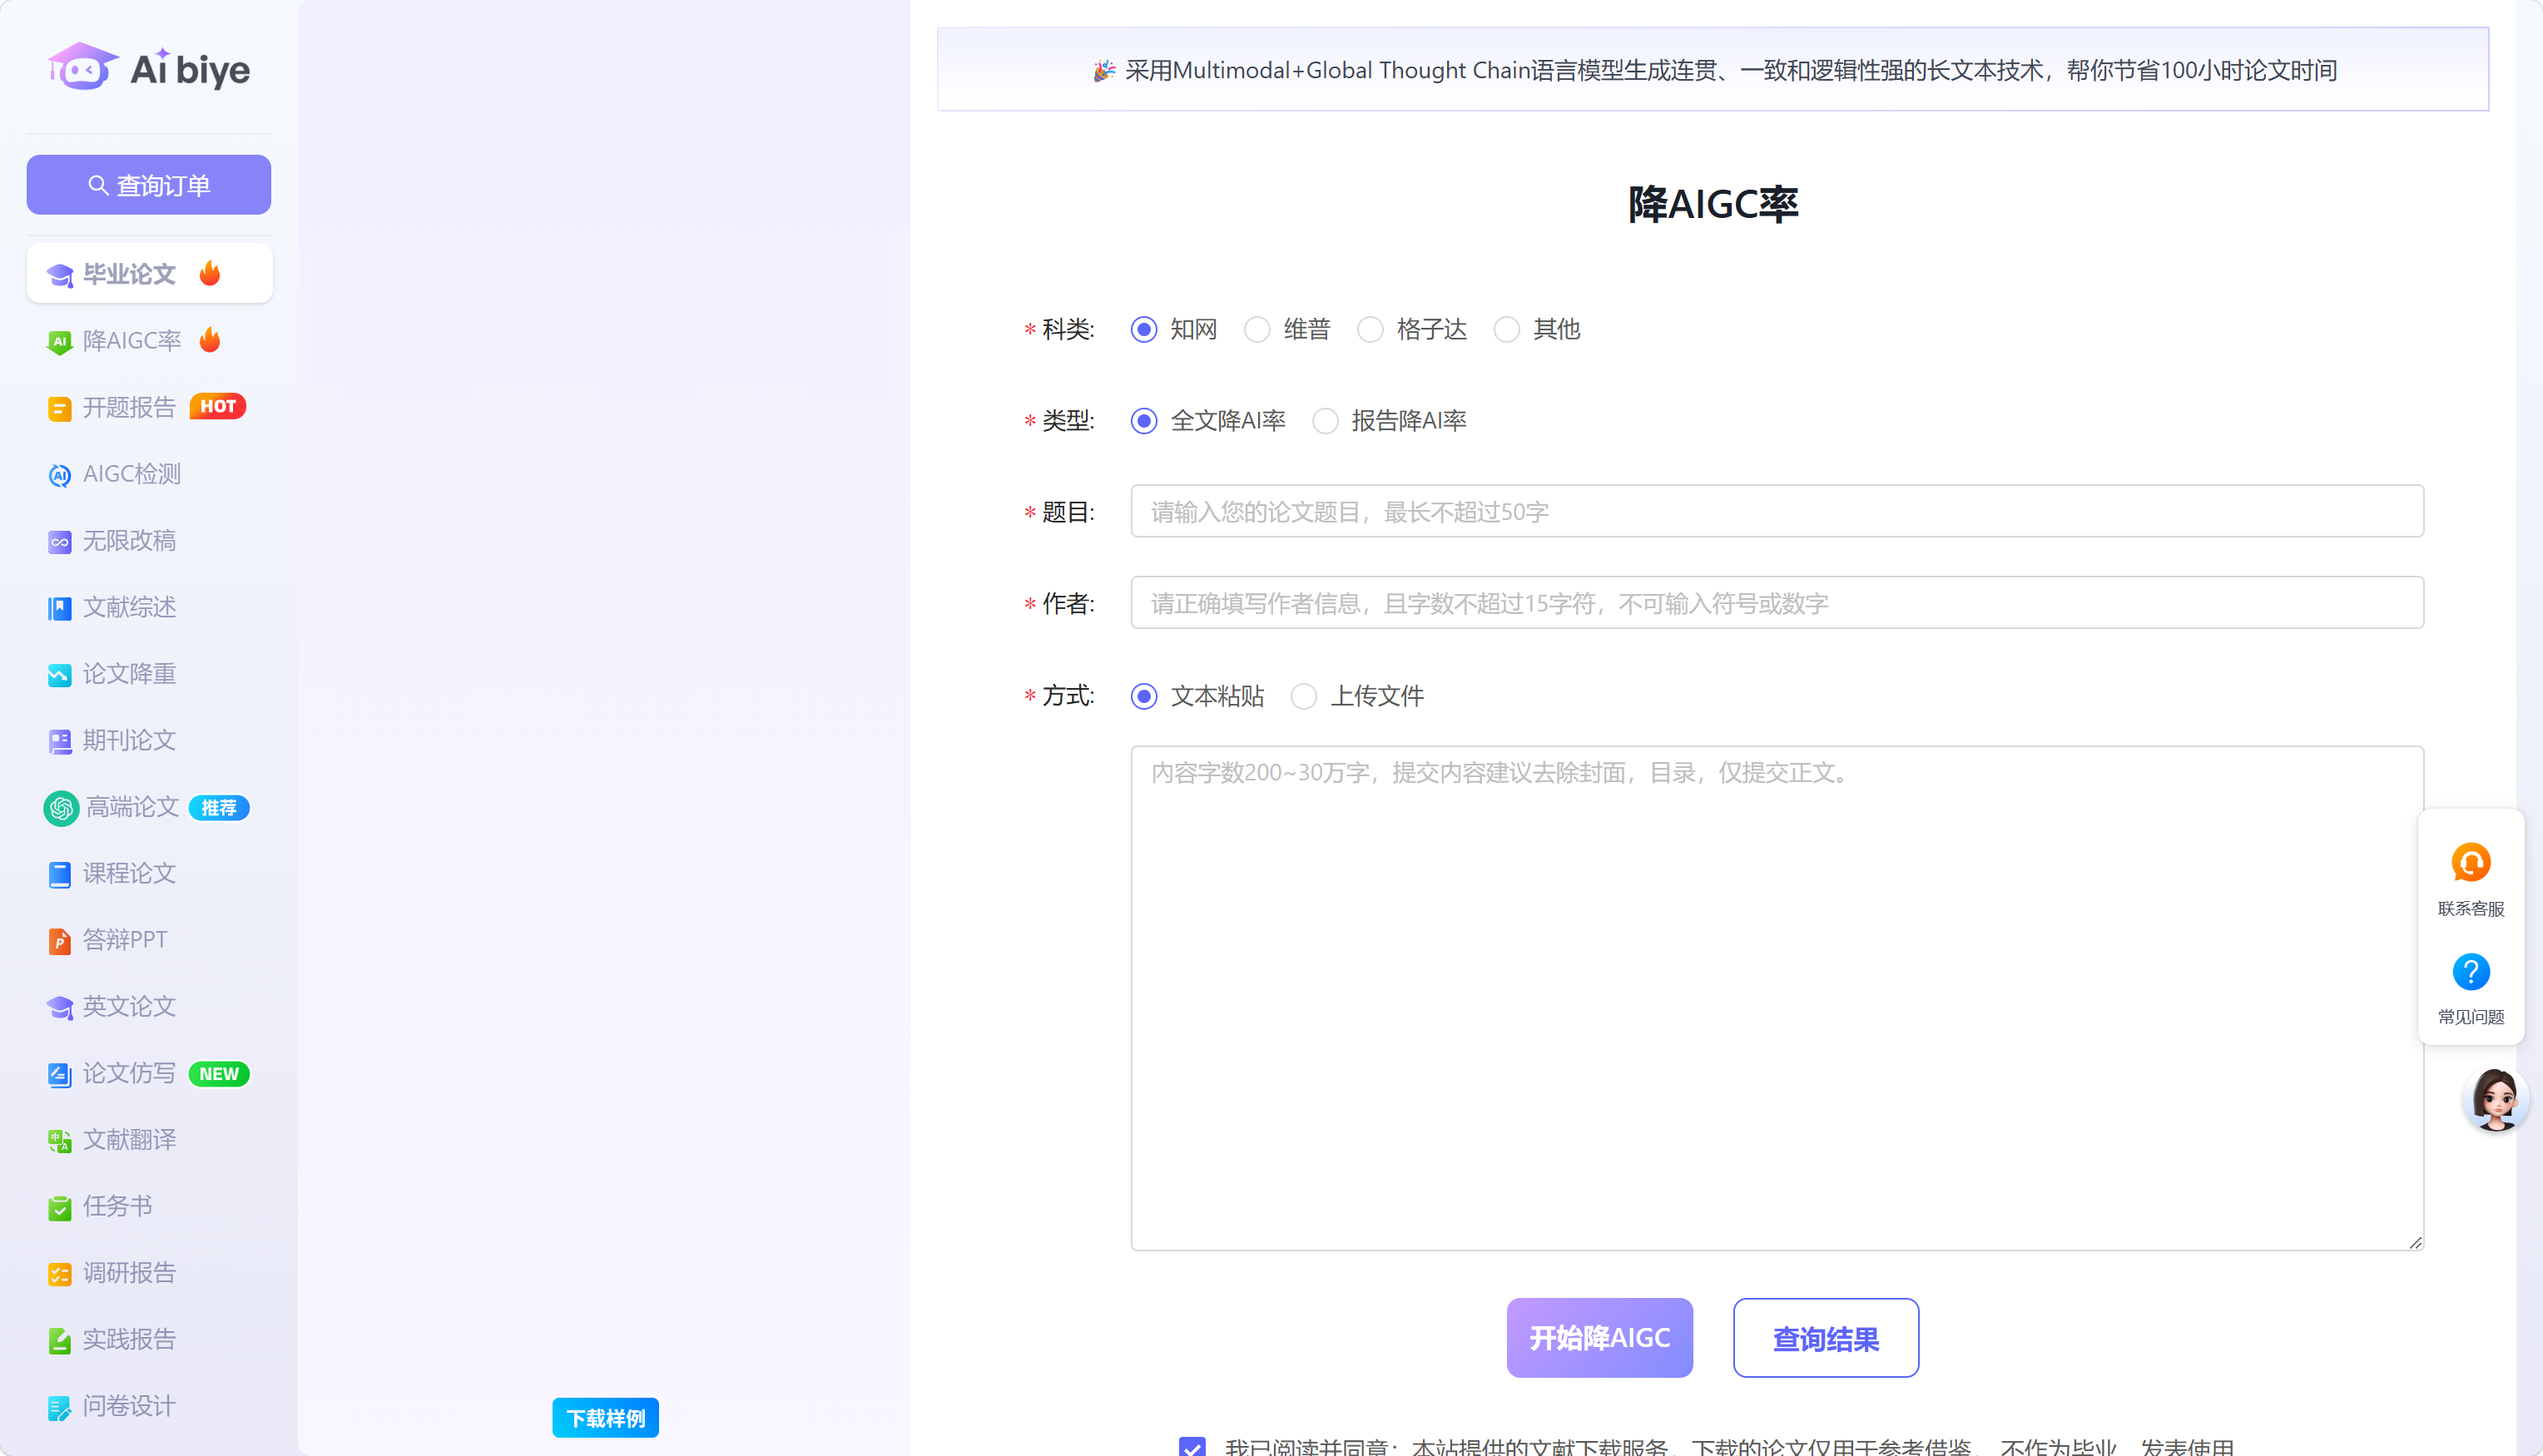
Task: Click the 问卷设计 icon
Action: [x=60, y=1408]
